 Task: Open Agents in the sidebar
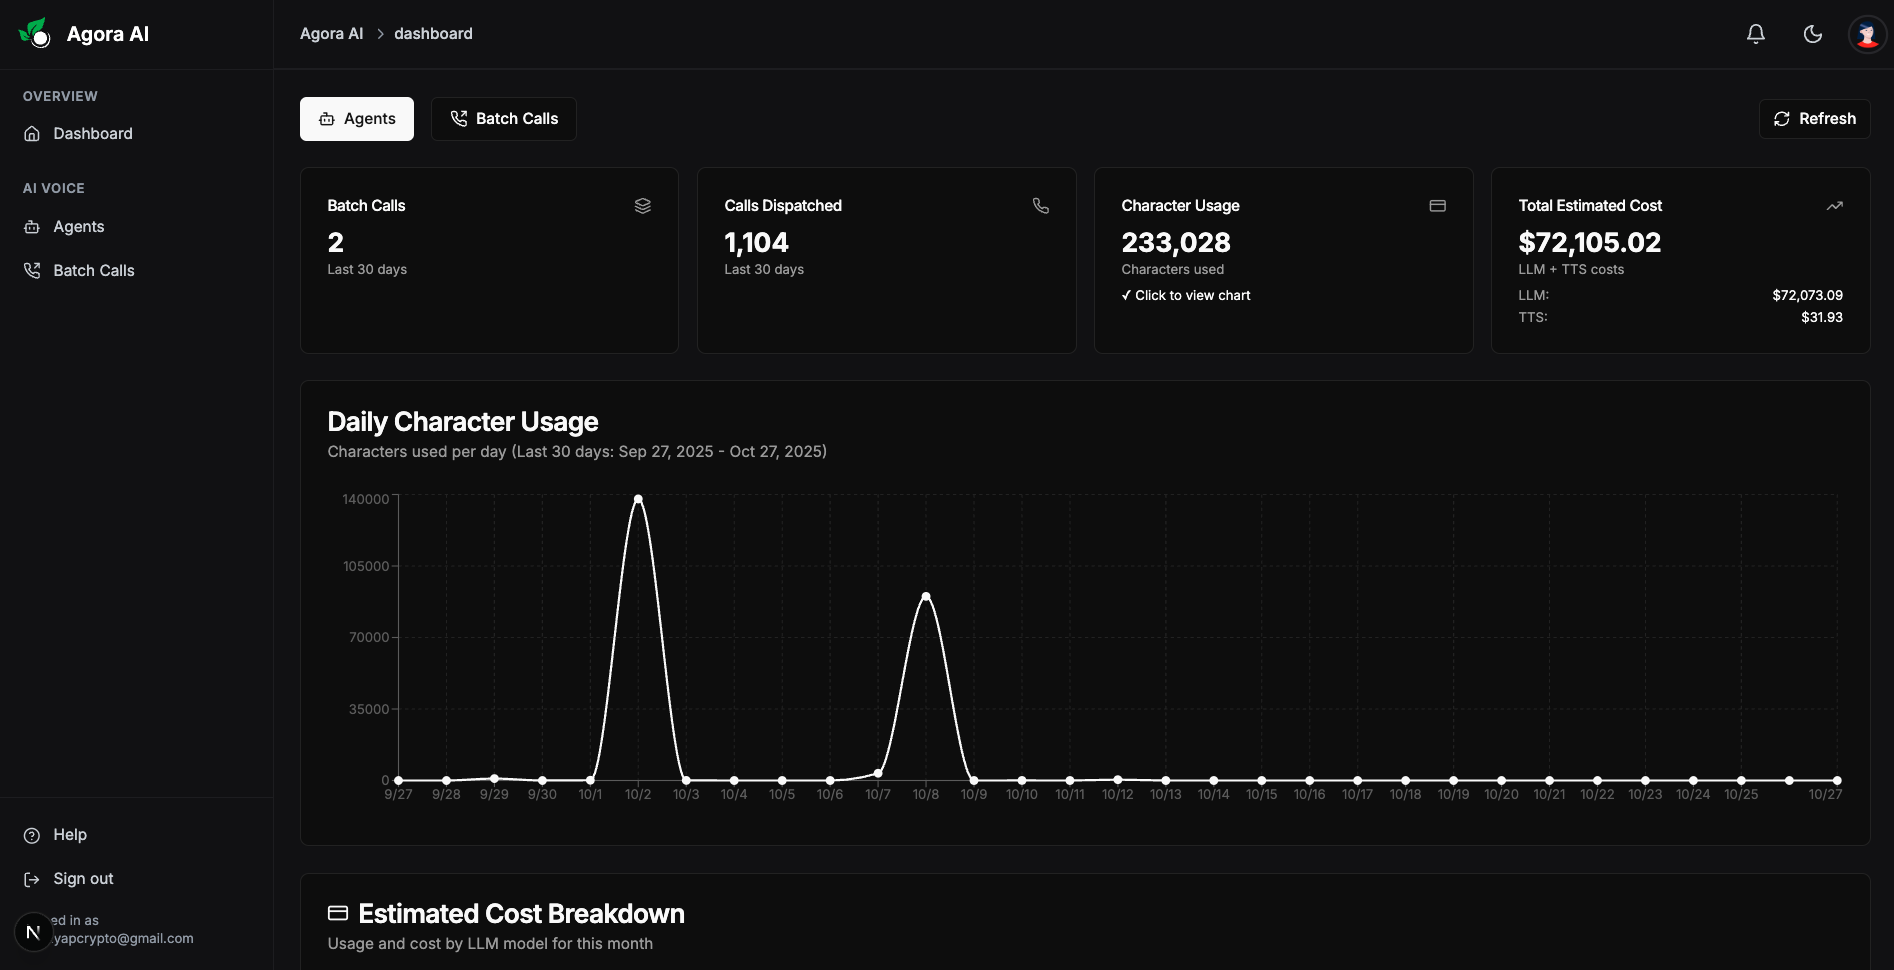pos(78,227)
